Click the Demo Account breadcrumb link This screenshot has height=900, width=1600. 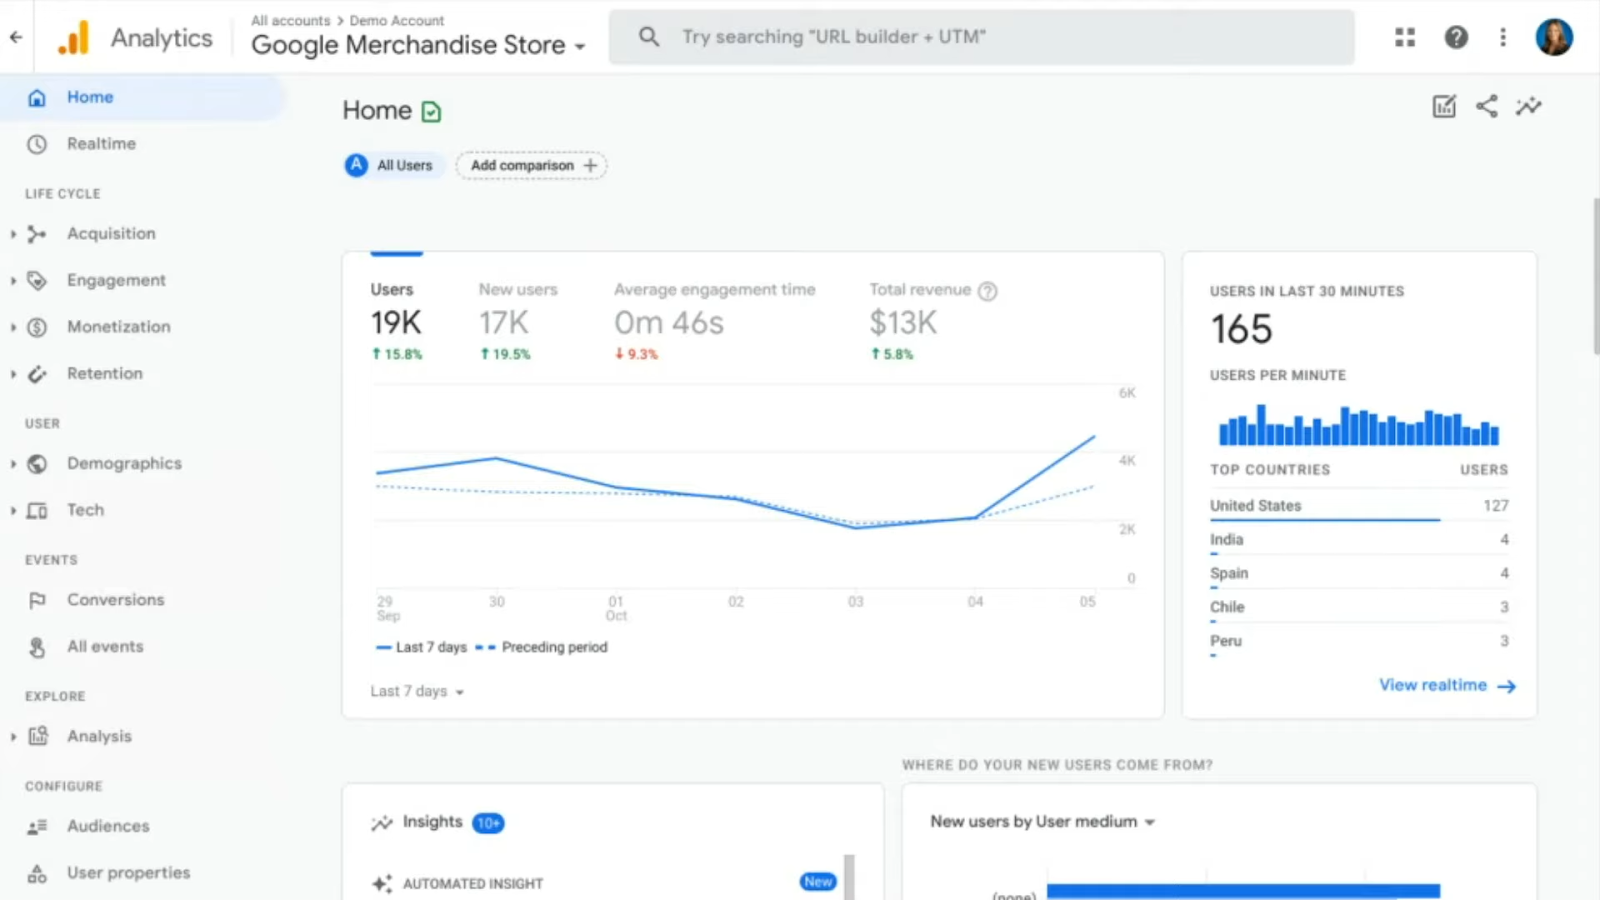397,20
